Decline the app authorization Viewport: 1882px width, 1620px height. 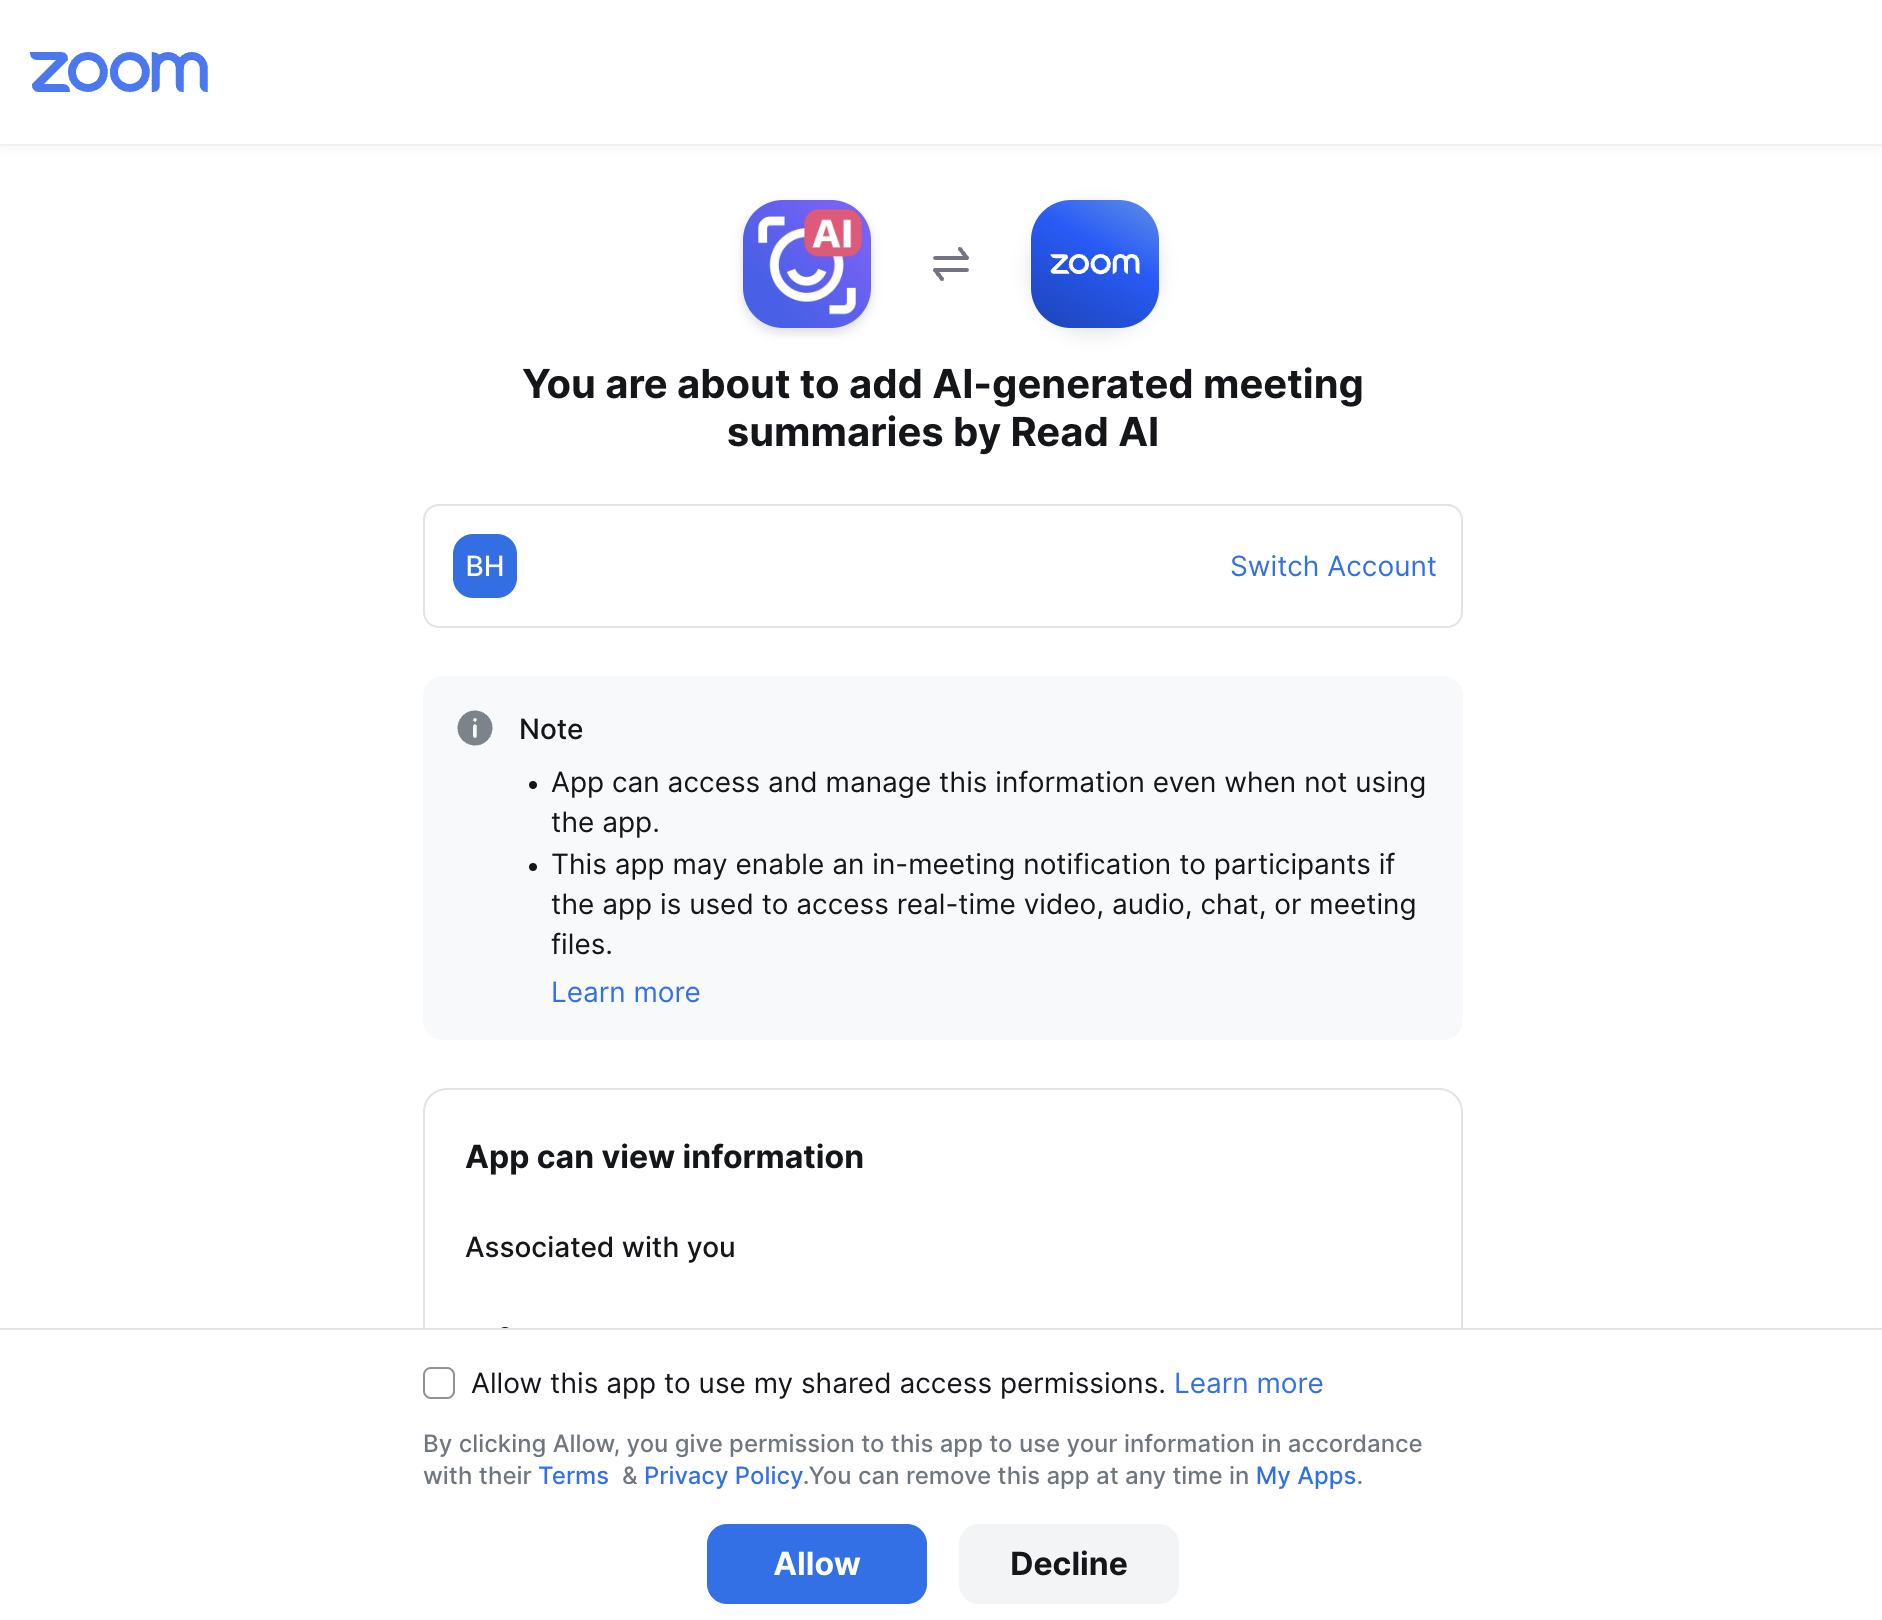click(1069, 1564)
